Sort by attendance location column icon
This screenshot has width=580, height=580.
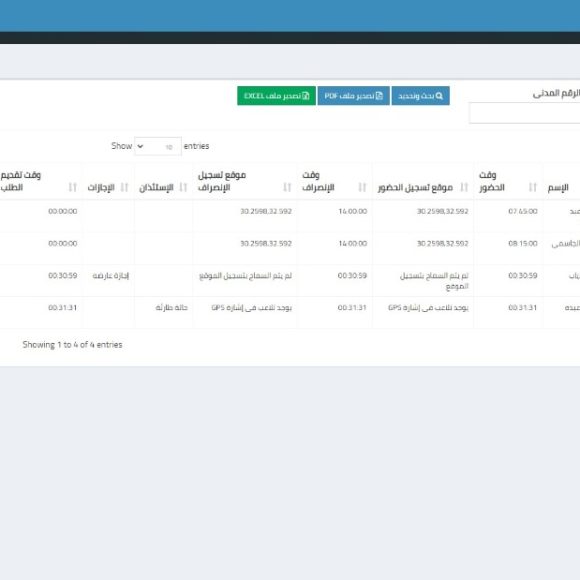pyautogui.click(x=464, y=188)
